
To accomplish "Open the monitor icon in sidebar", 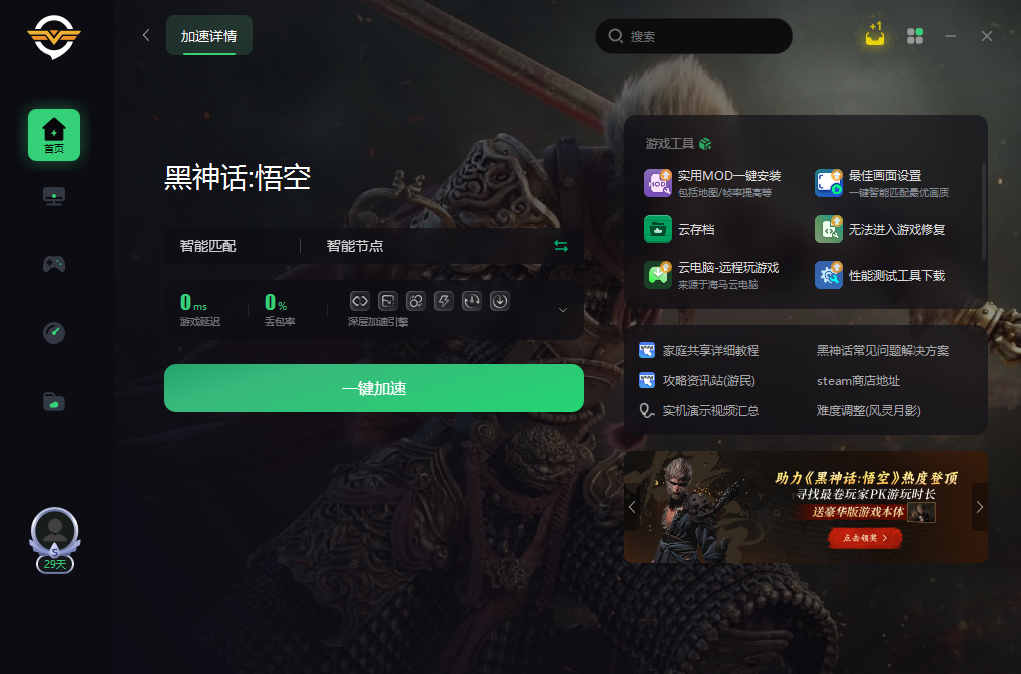I will (x=53, y=196).
